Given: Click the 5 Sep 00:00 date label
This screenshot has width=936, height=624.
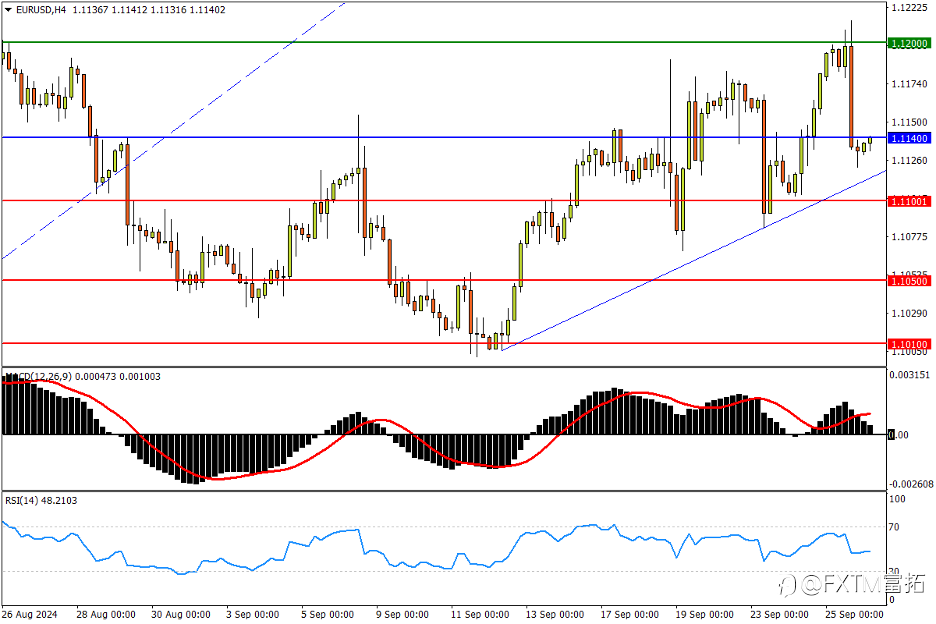Looking at the screenshot, I should [327, 614].
